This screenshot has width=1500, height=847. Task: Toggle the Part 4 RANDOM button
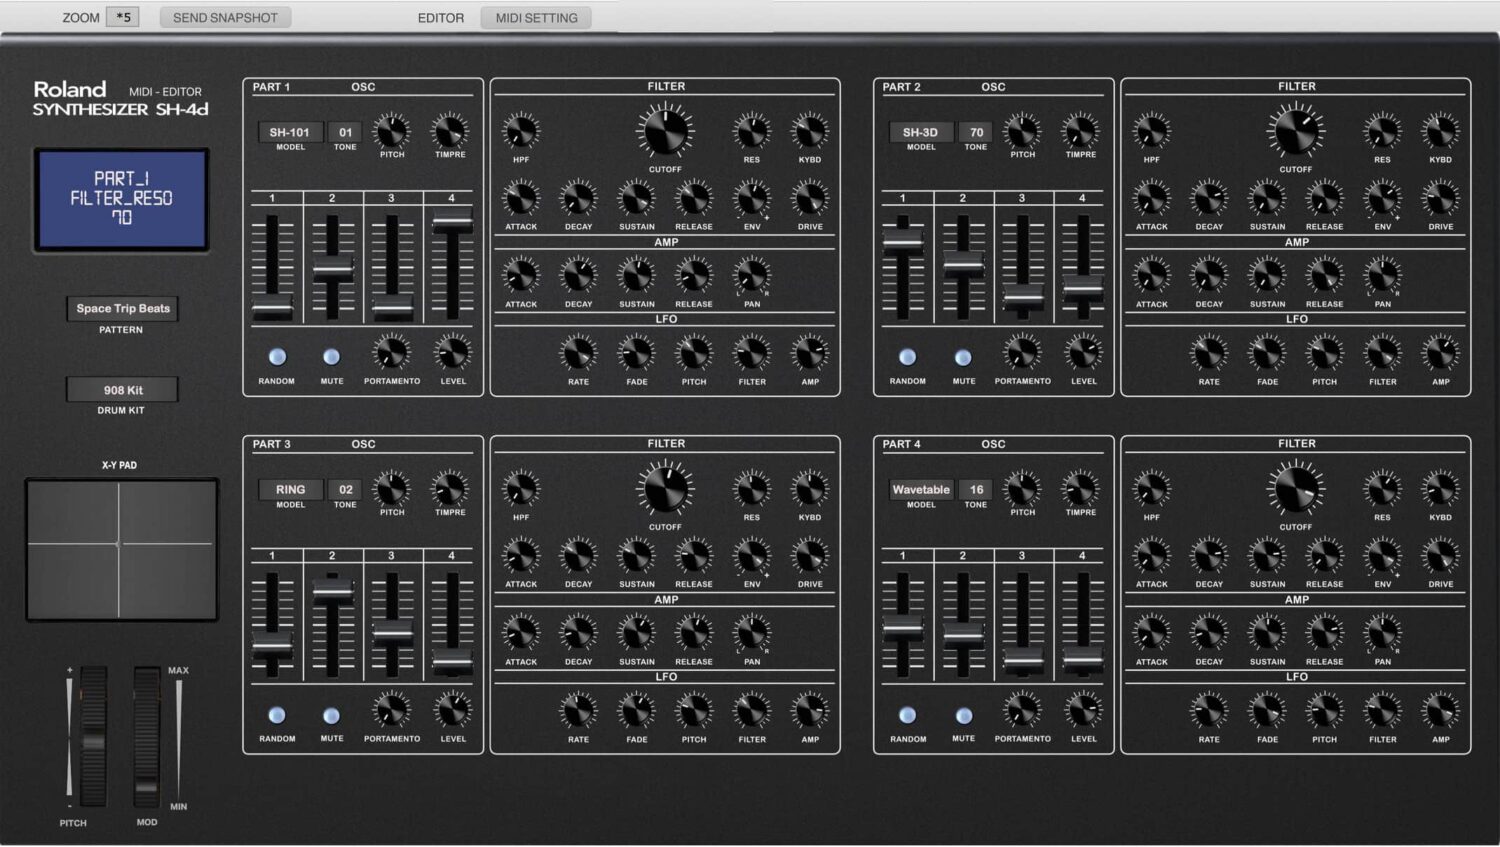pos(908,715)
